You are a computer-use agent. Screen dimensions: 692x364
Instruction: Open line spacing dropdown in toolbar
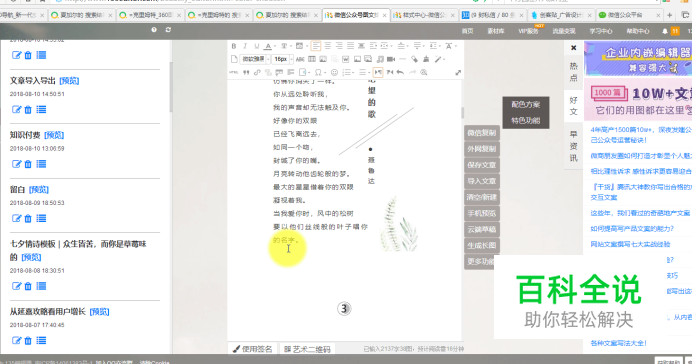[x=440, y=46]
